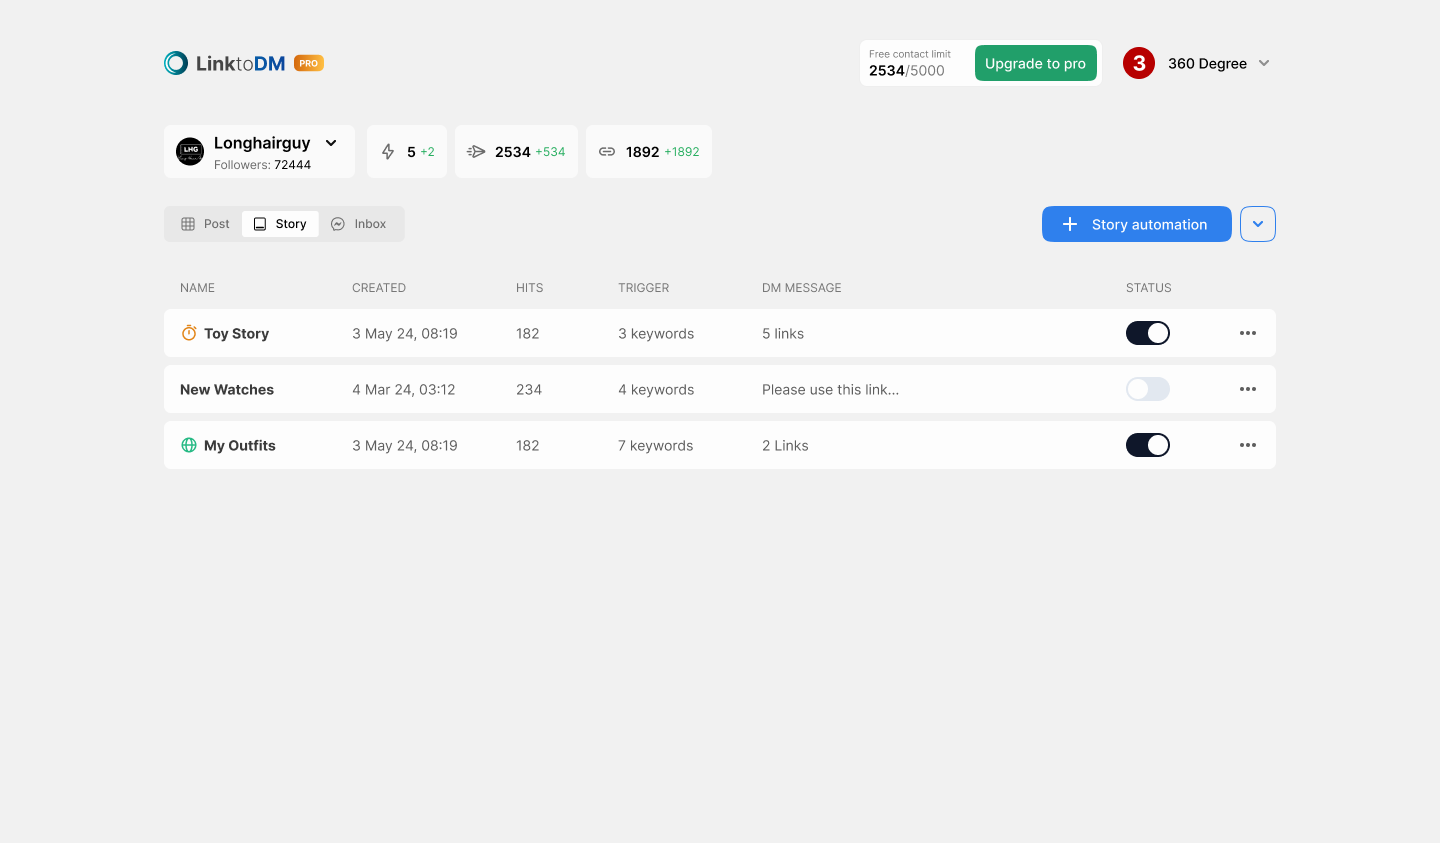Open the three-dot menu for Toy Story
Screen dimensions: 1440x843
tap(1247, 333)
